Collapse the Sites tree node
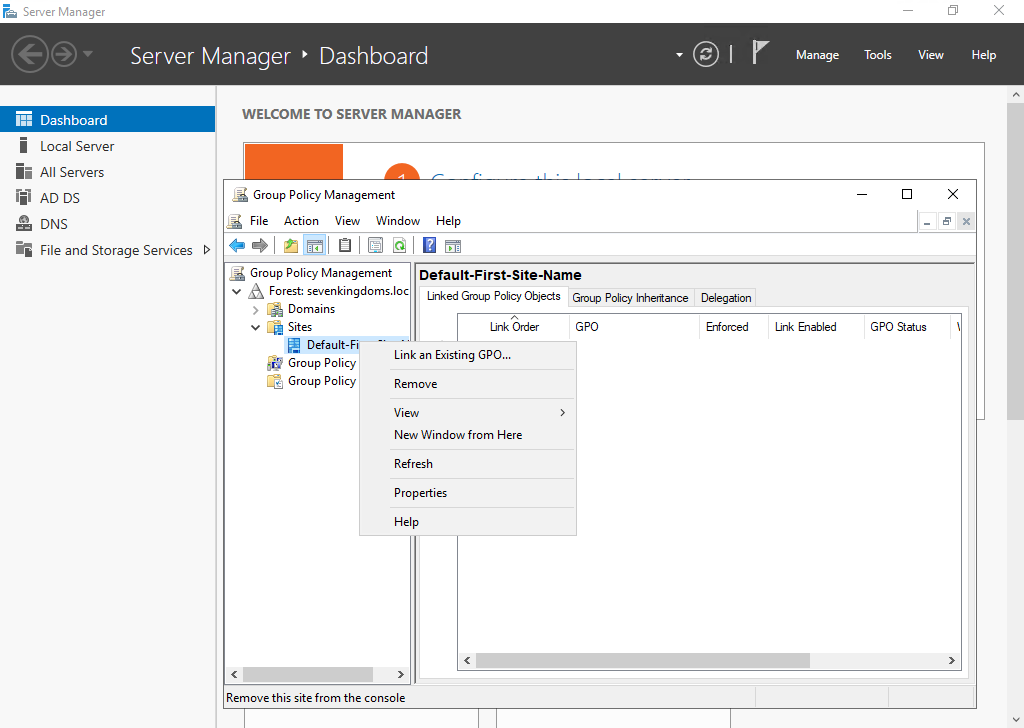Screen dimensions: 1024x728 point(256,328)
